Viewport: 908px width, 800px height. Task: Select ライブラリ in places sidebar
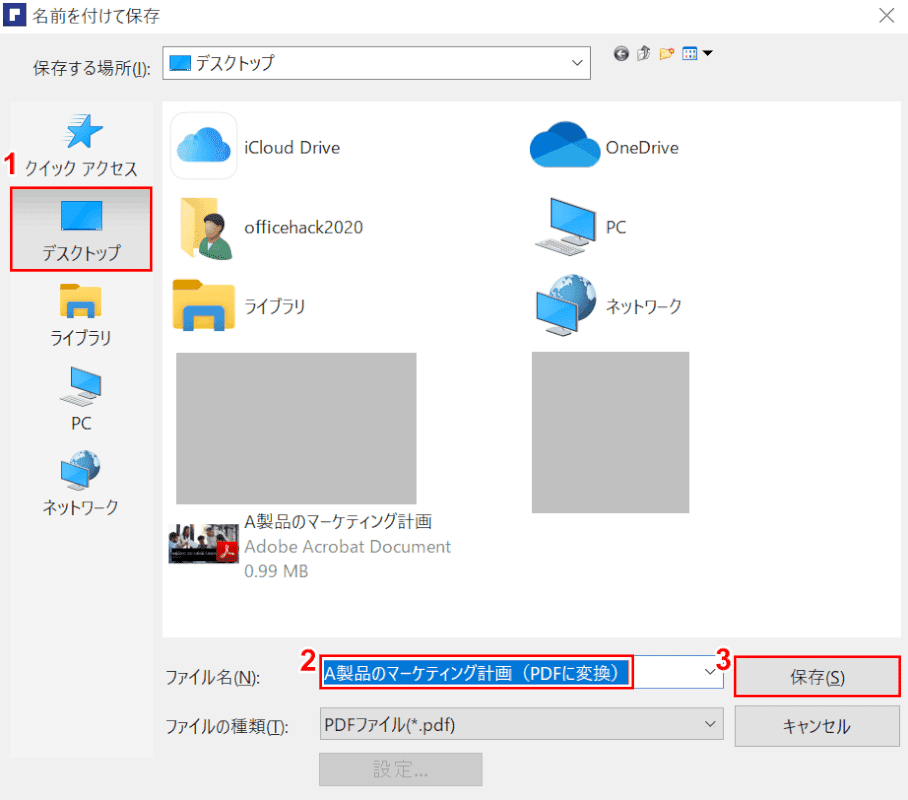coord(80,315)
